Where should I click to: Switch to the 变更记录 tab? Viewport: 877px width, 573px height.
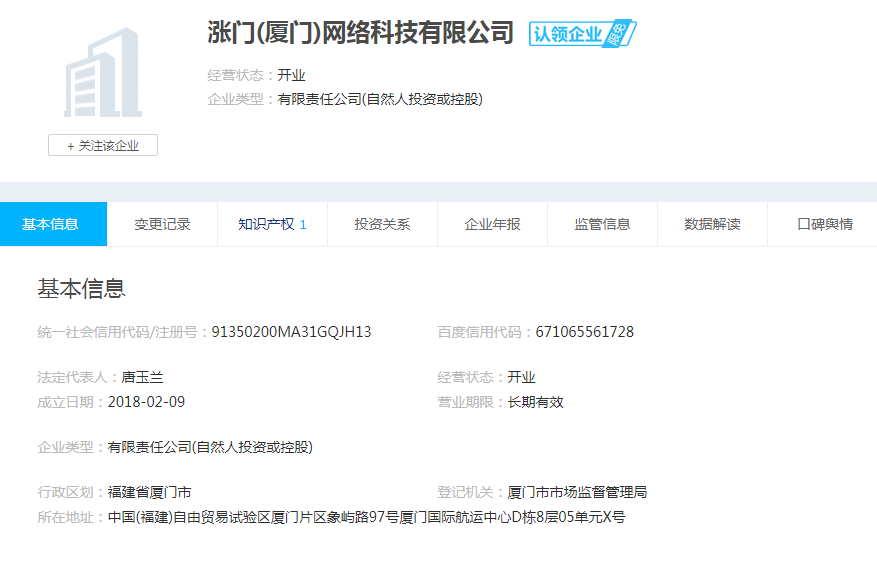tap(162, 224)
